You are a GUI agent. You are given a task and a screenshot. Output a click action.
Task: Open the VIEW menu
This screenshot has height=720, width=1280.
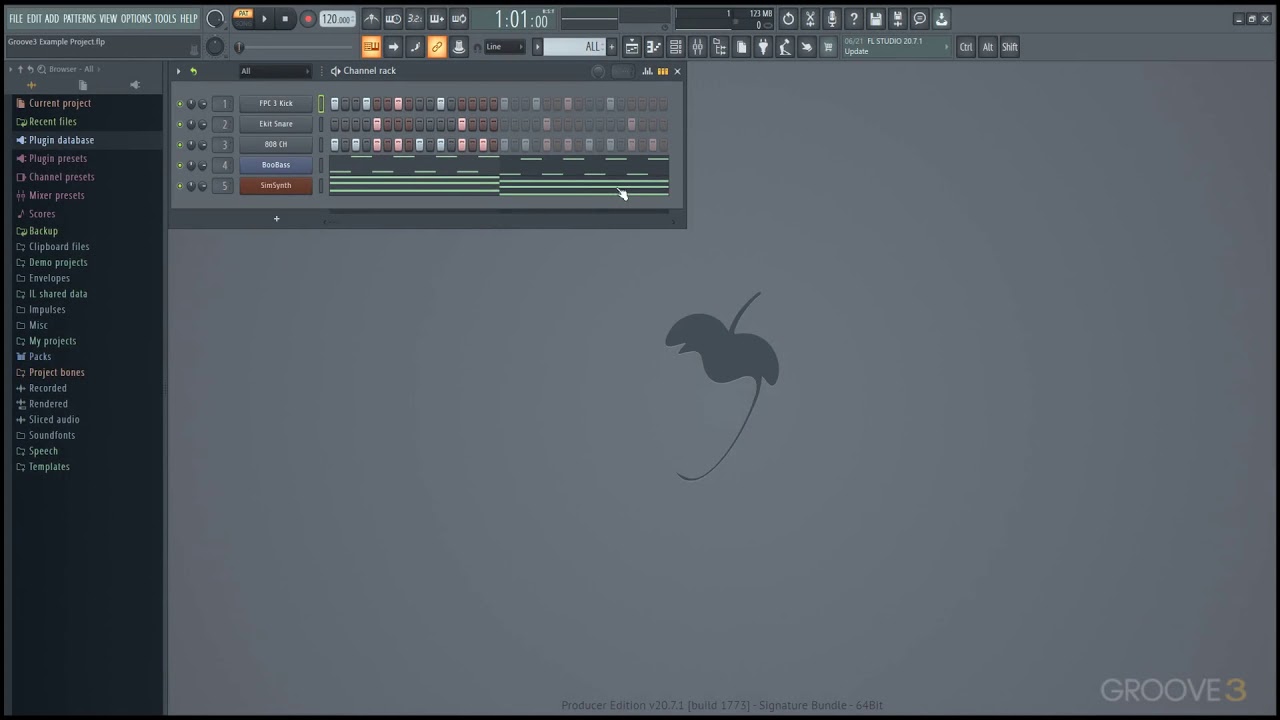[x=108, y=19]
